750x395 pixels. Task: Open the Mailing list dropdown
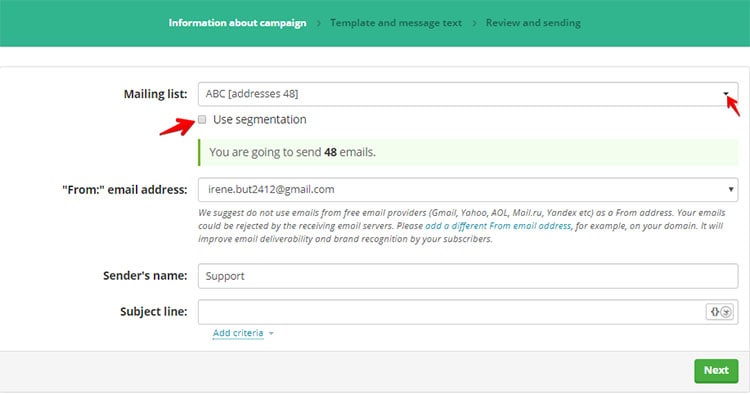468,94
